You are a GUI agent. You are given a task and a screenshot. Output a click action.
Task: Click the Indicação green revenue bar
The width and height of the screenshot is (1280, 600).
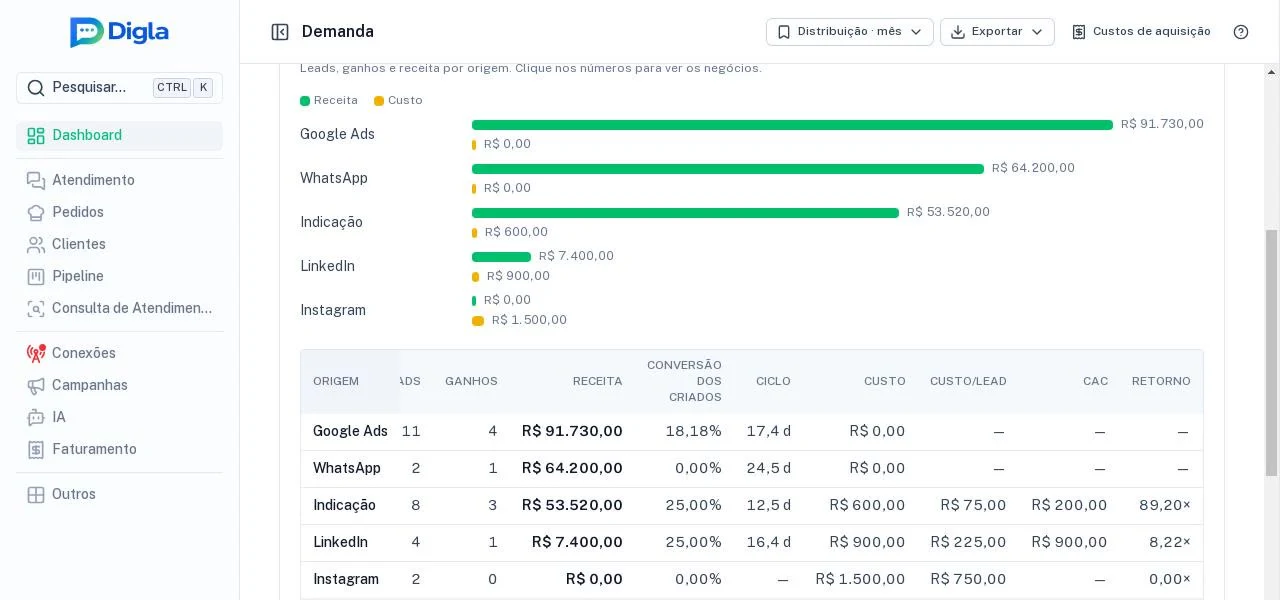[685, 213]
